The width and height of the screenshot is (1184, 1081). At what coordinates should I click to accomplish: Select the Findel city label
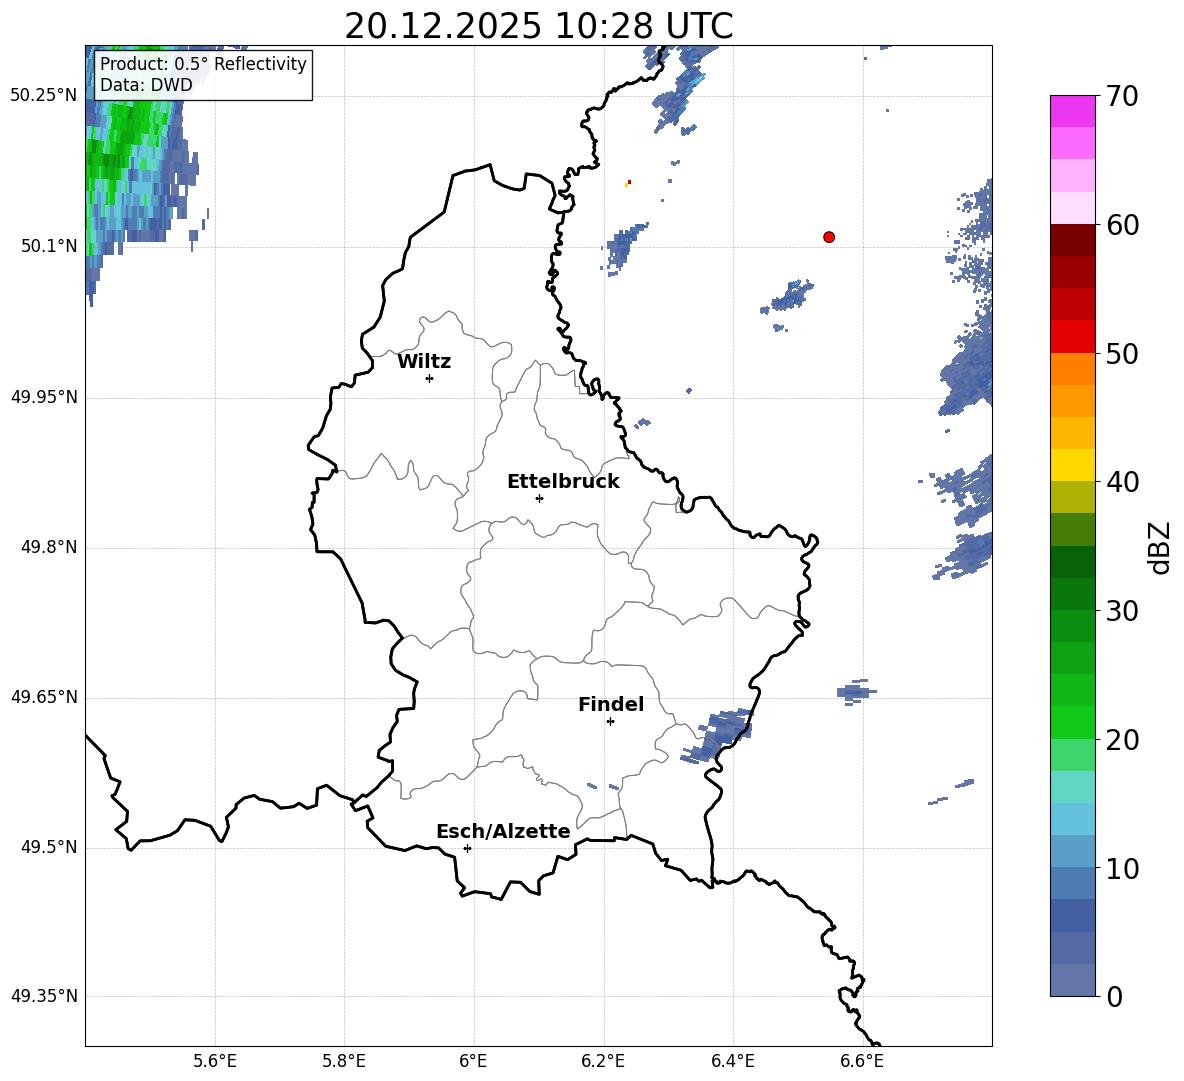pyautogui.click(x=611, y=704)
